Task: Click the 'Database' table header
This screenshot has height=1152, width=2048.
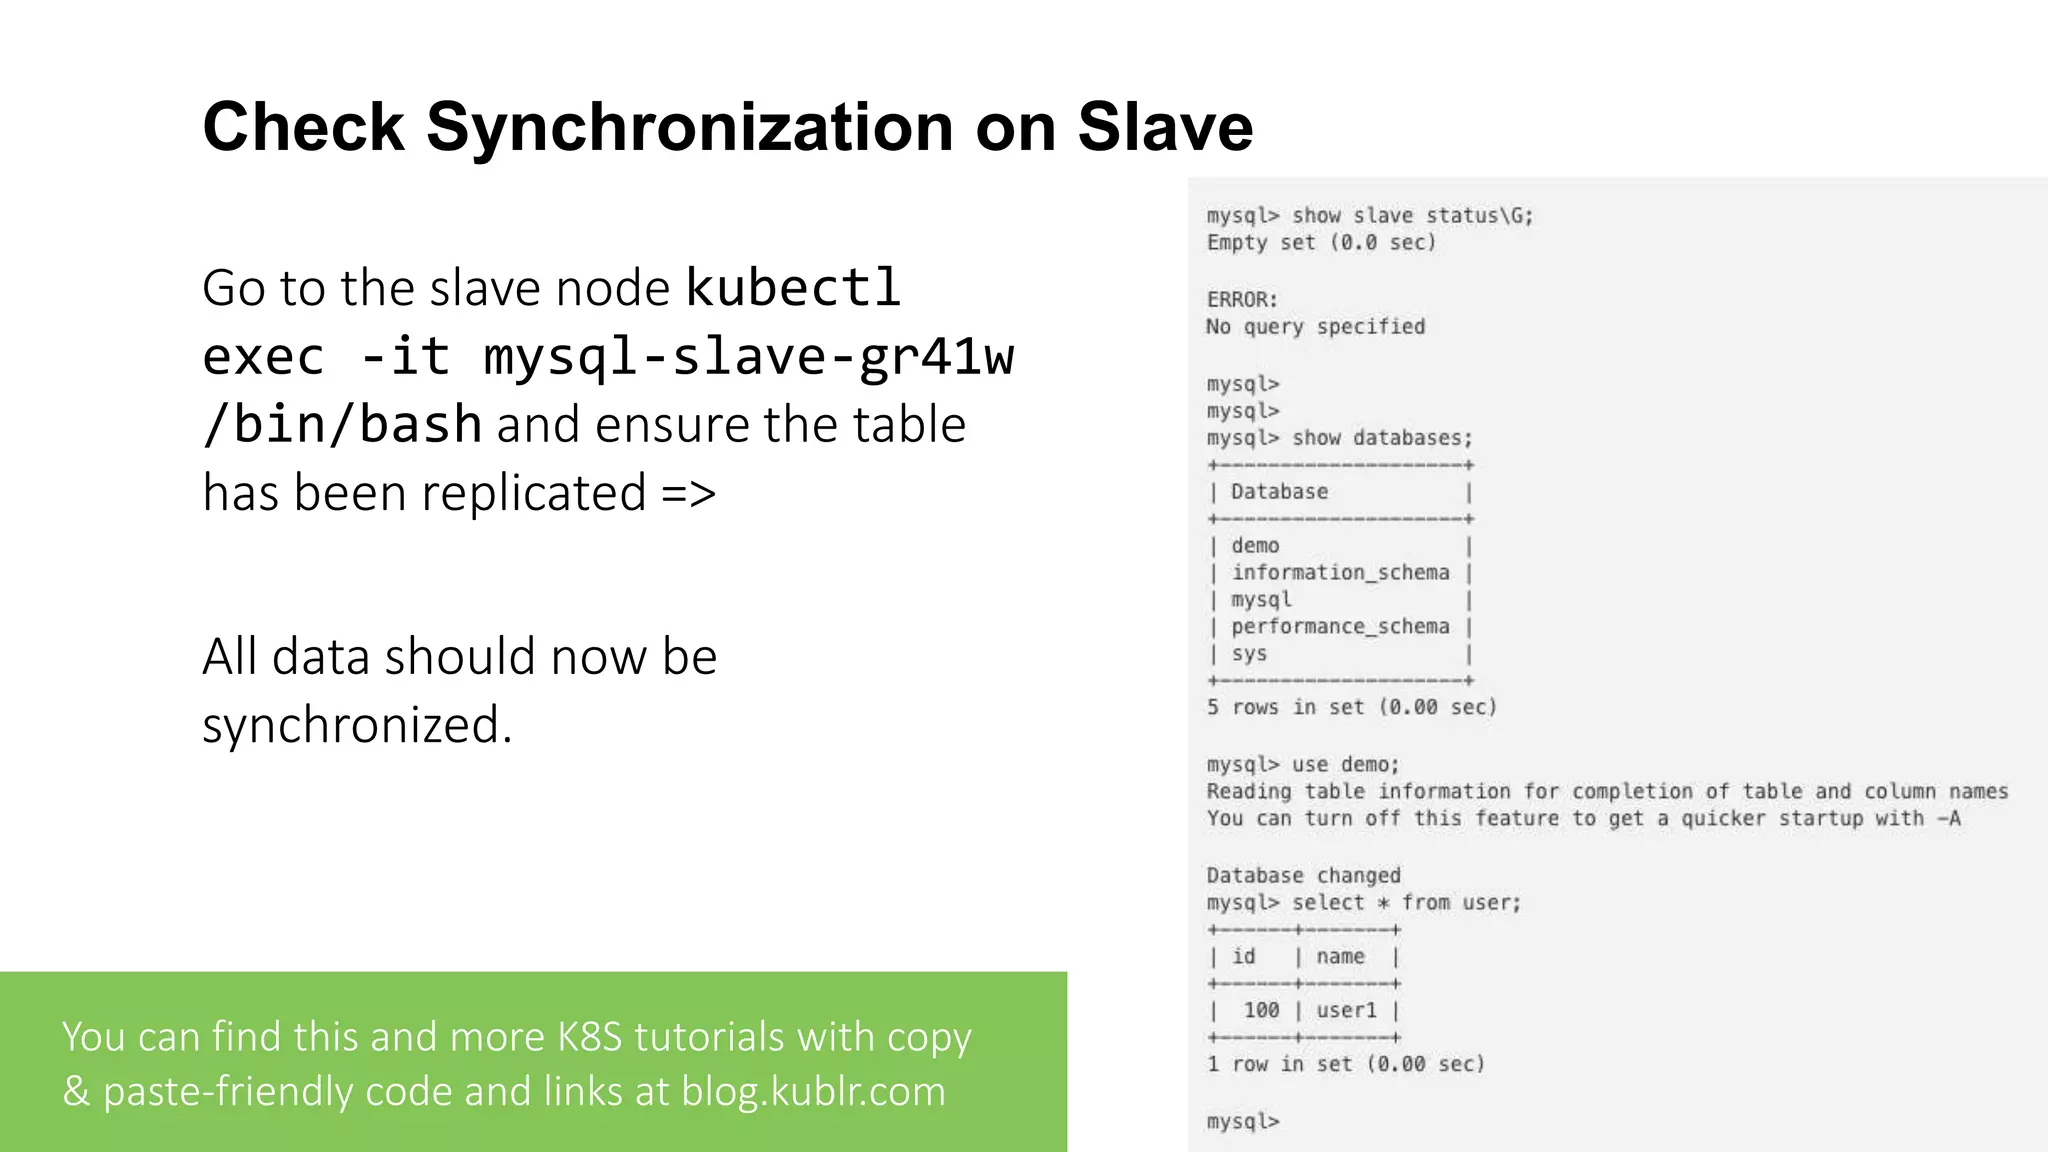Action: (x=1279, y=492)
